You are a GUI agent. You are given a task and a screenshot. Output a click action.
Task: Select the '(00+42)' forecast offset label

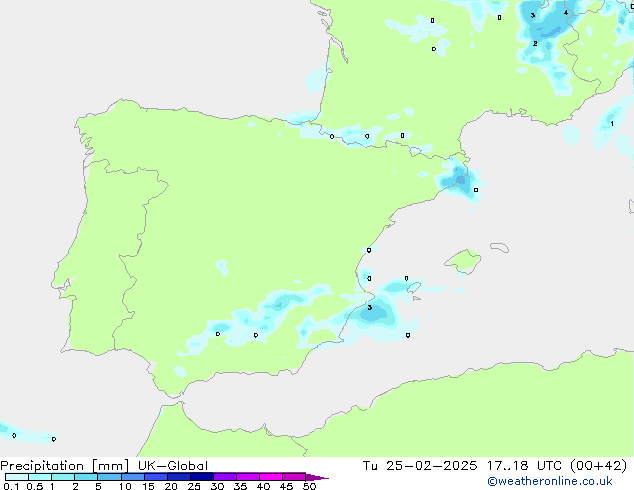598,466
